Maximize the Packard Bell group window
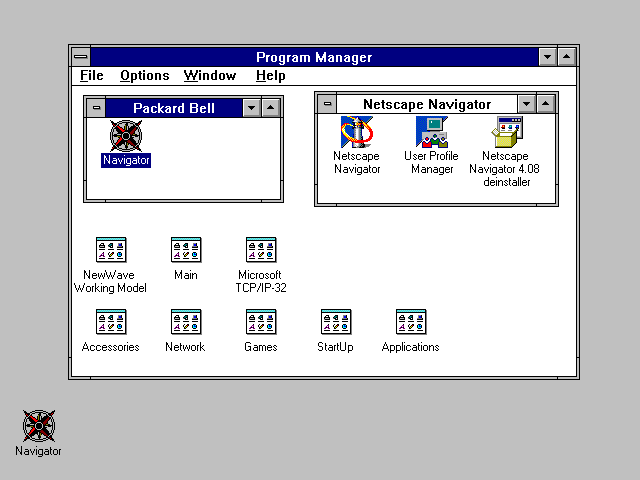The image size is (640, 480). point(270,108)
